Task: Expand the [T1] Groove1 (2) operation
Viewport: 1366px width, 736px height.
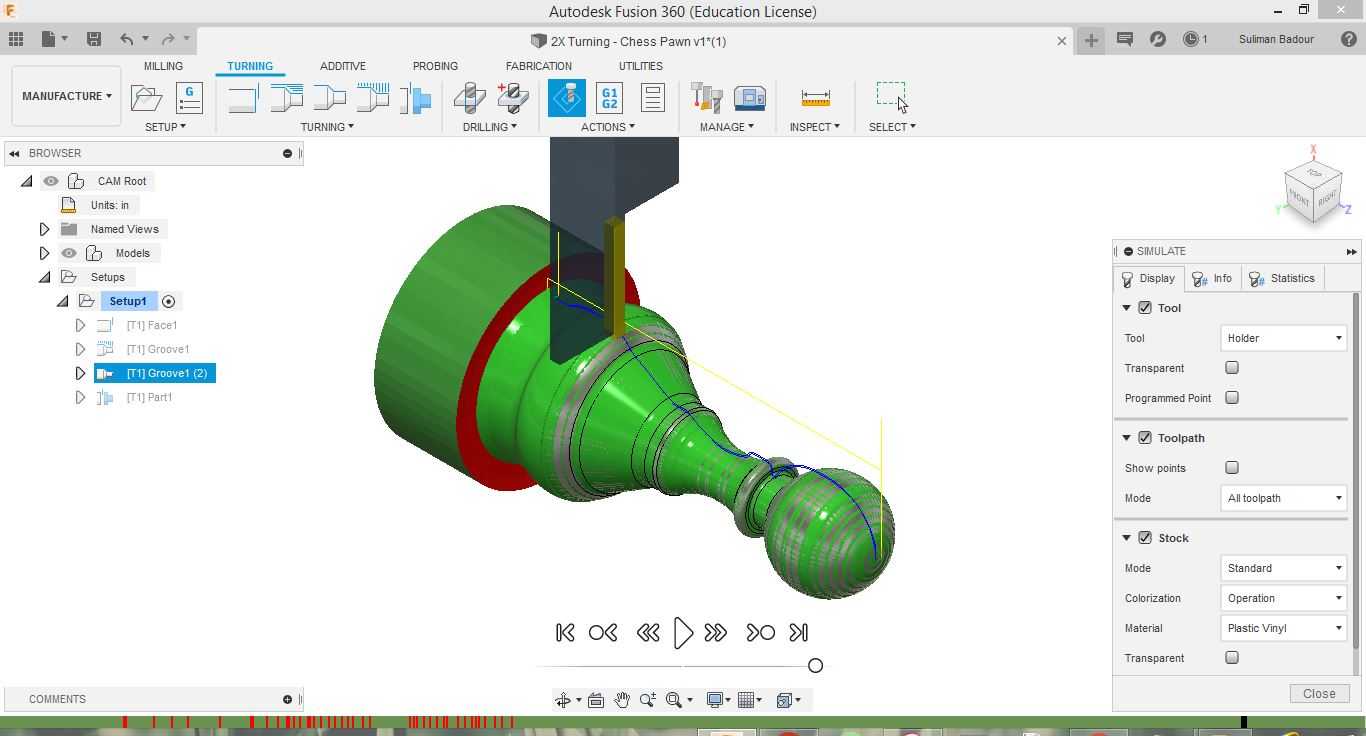Action: [80, 373]
